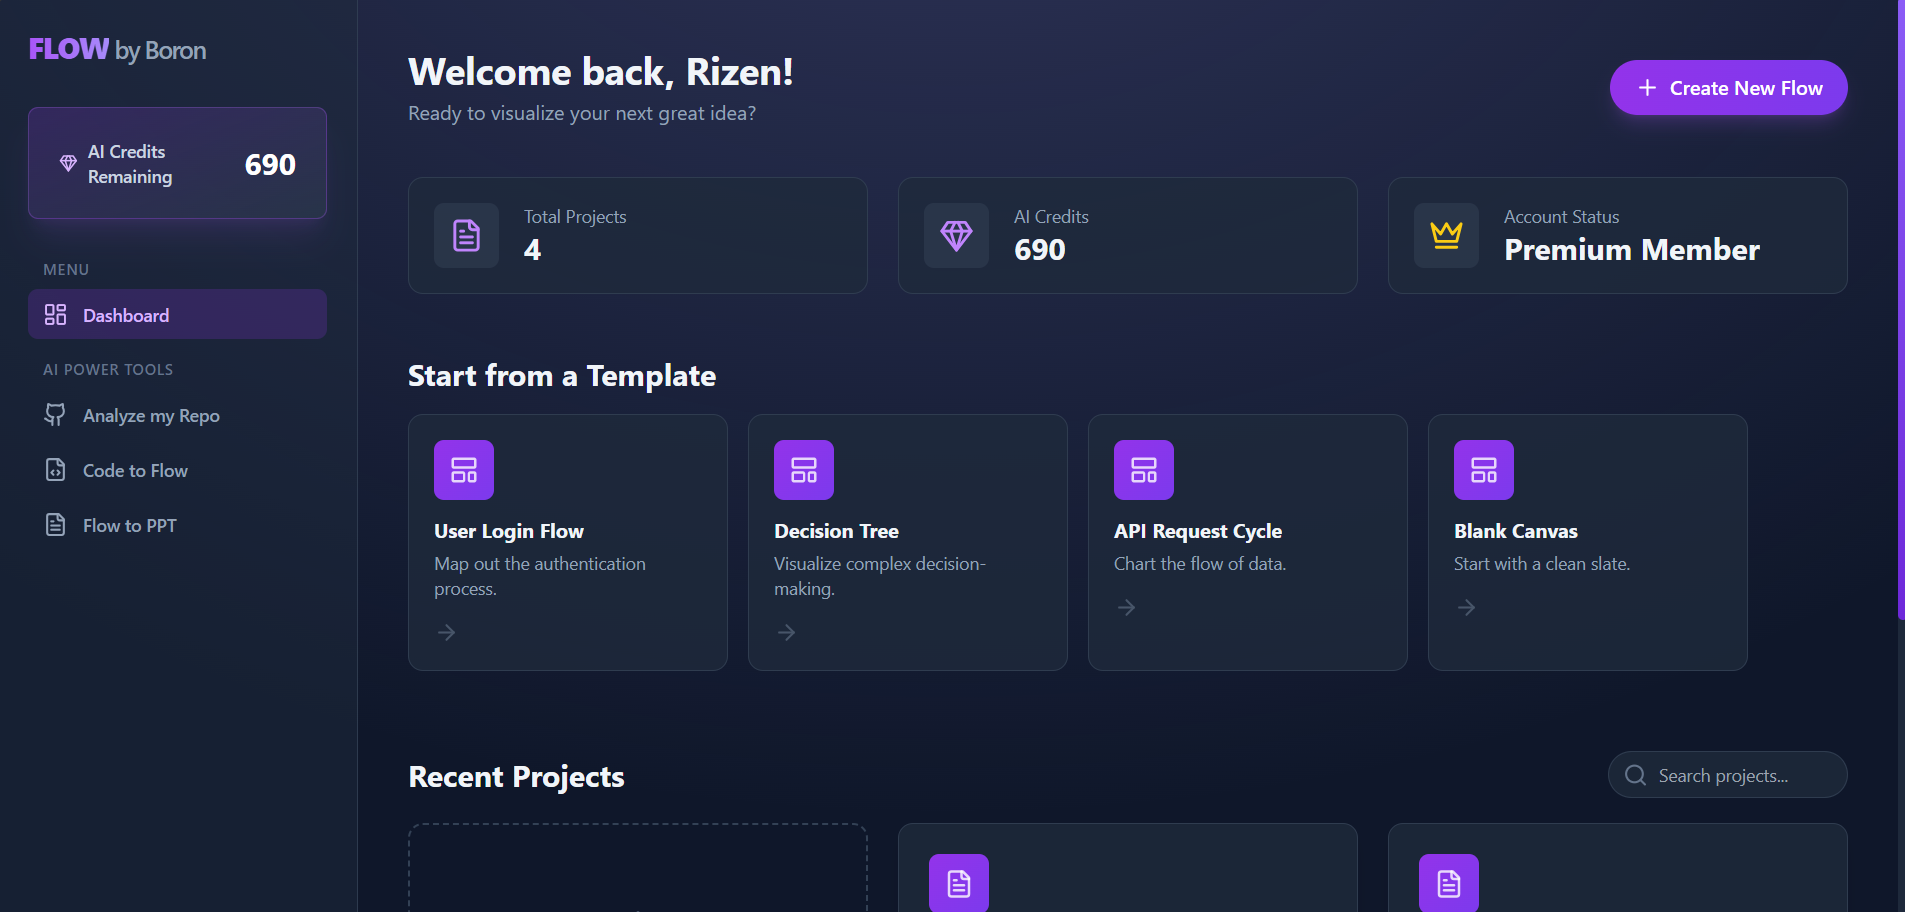Screen dimensions: 1905x912
Task: Click the Decision Tree template icon
Action: click(x=803, y=469)
